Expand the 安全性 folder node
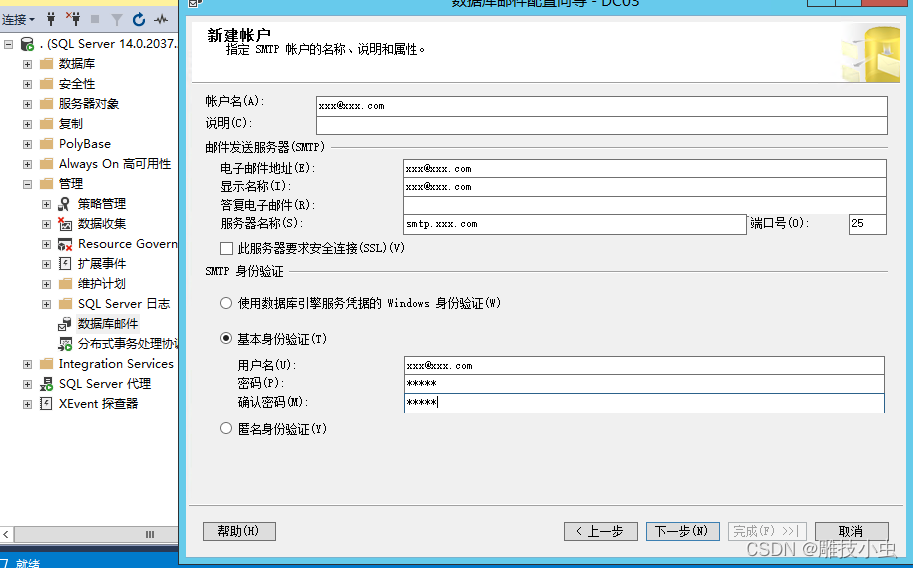 [27, 84]
